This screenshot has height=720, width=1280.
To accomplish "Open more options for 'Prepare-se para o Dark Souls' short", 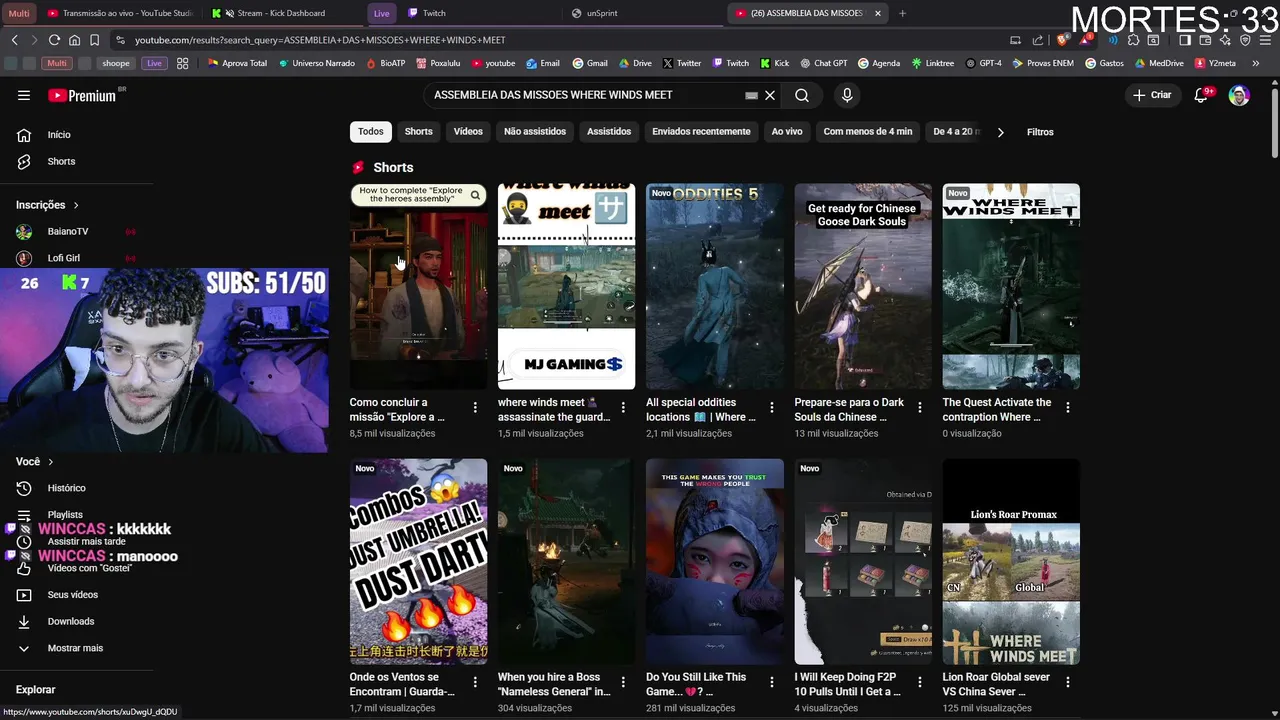I will coord(920,407).
